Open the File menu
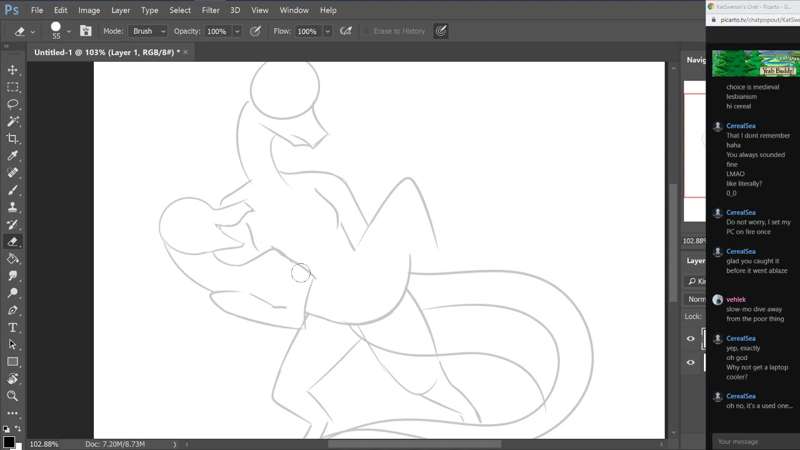800x450 pixels. tap(37, 10)
